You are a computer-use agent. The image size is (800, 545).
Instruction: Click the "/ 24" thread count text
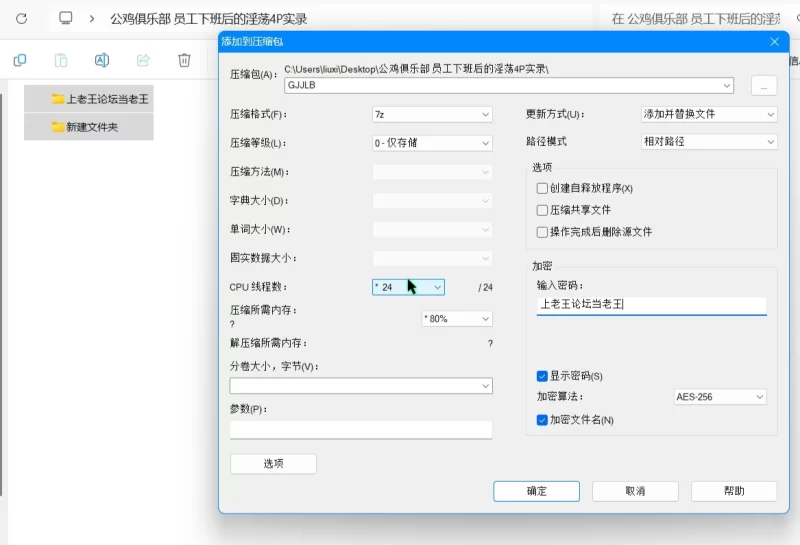coord(485,287)
